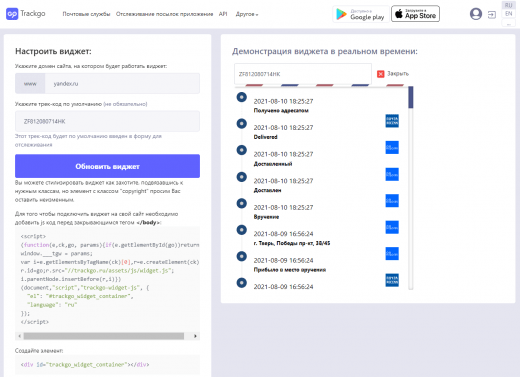Open Почтовые службы menu item
Viewport: 520px width, 377px height.
point(86,14)
